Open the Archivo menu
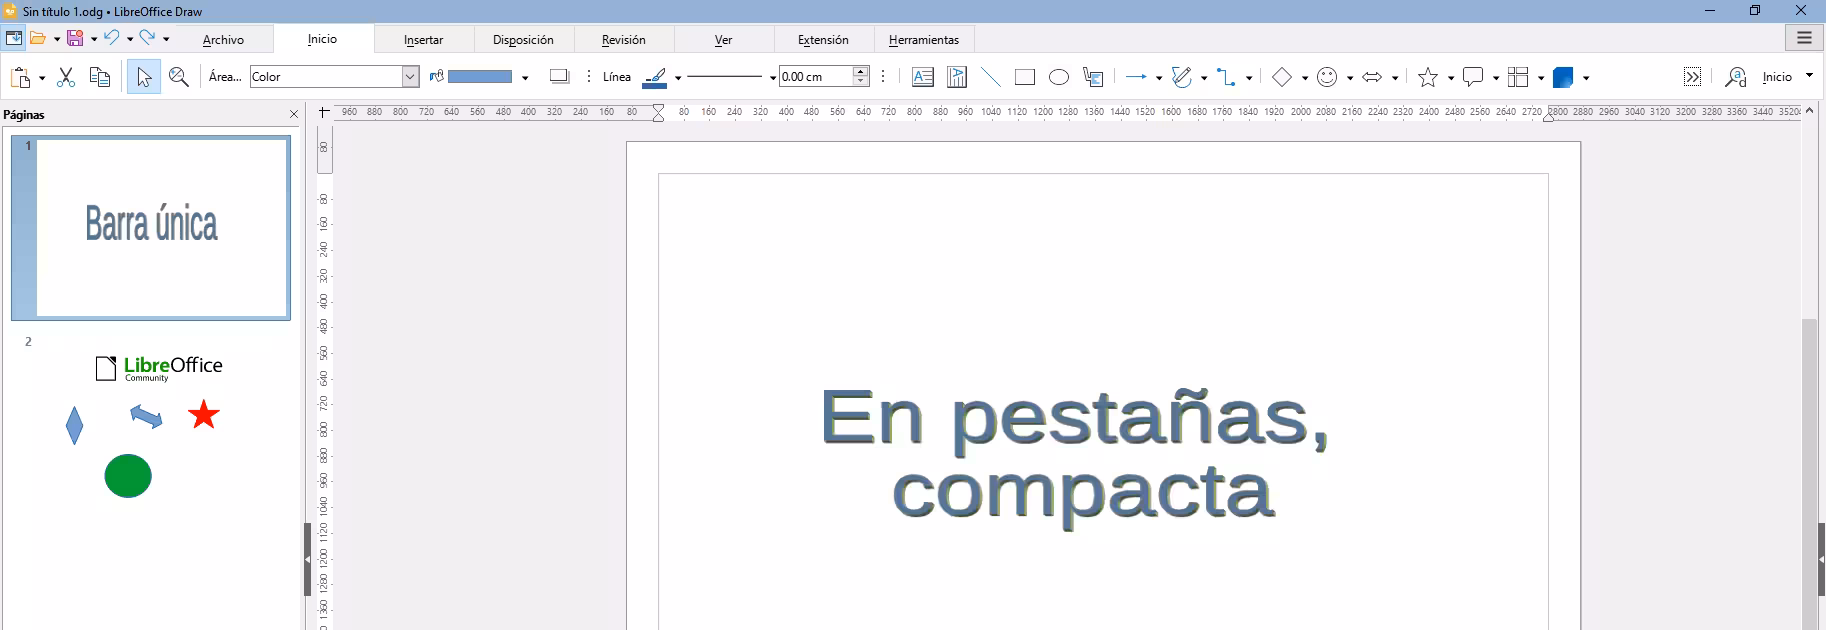1826x630 pixels. pyautogui.click(x=223, y=40)
